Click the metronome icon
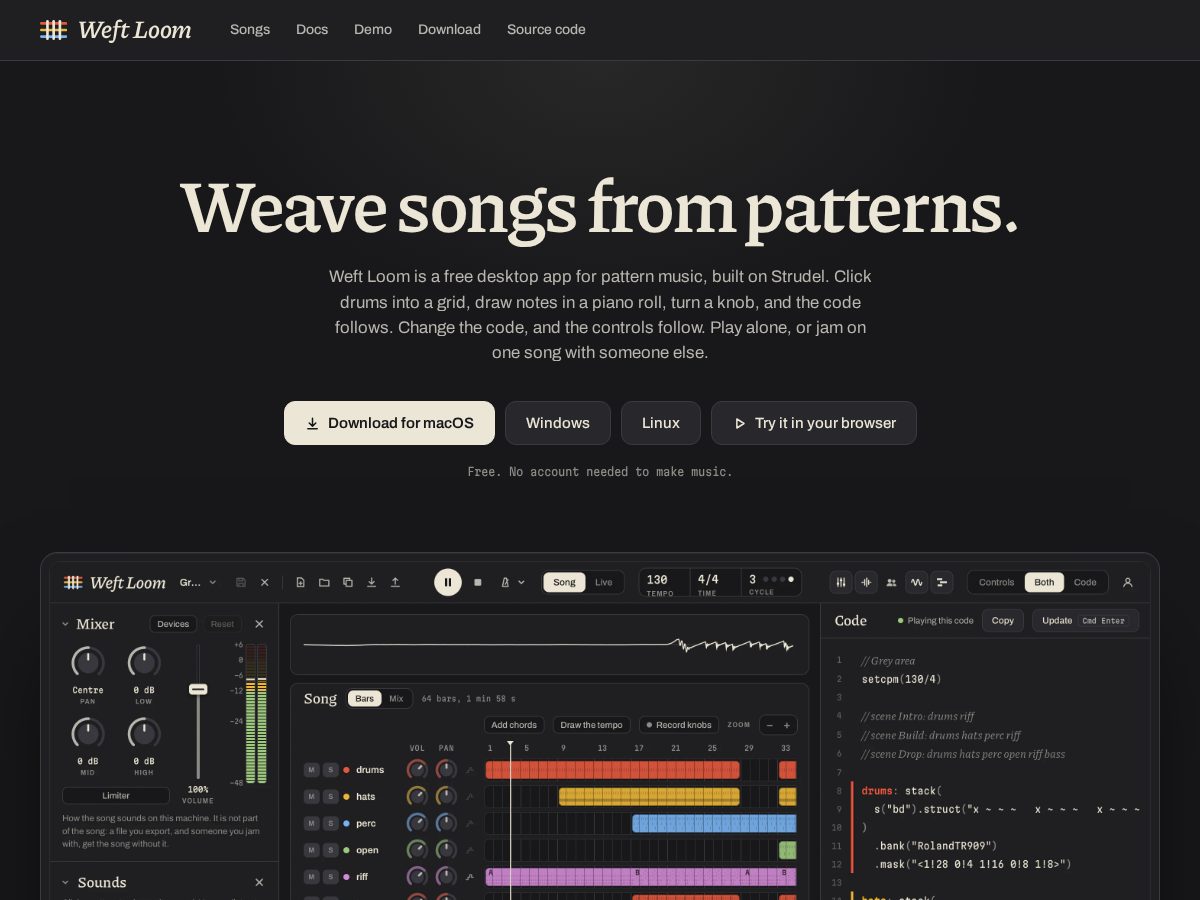1200x900 pixels. click(x=505, y=582)
